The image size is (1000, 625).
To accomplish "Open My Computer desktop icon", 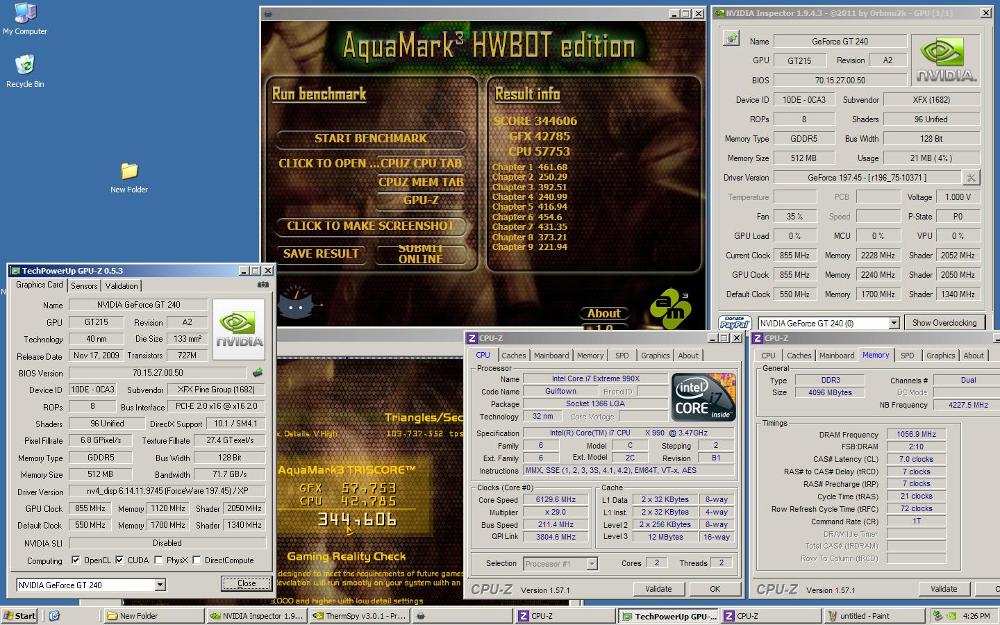I will 24,18.
